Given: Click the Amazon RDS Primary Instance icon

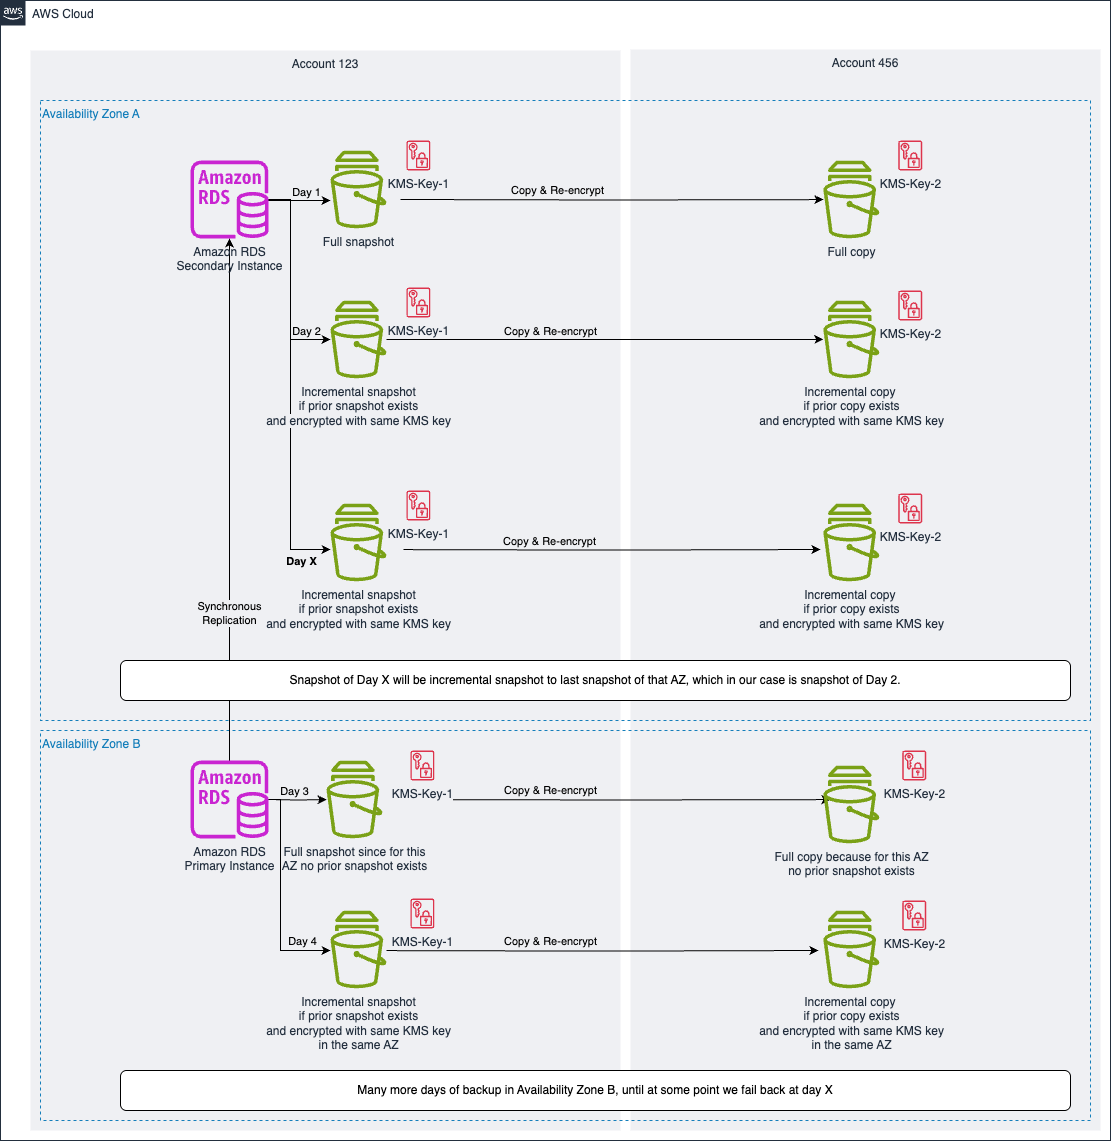Looking at the screenshot, I should [x=228, y=799].
